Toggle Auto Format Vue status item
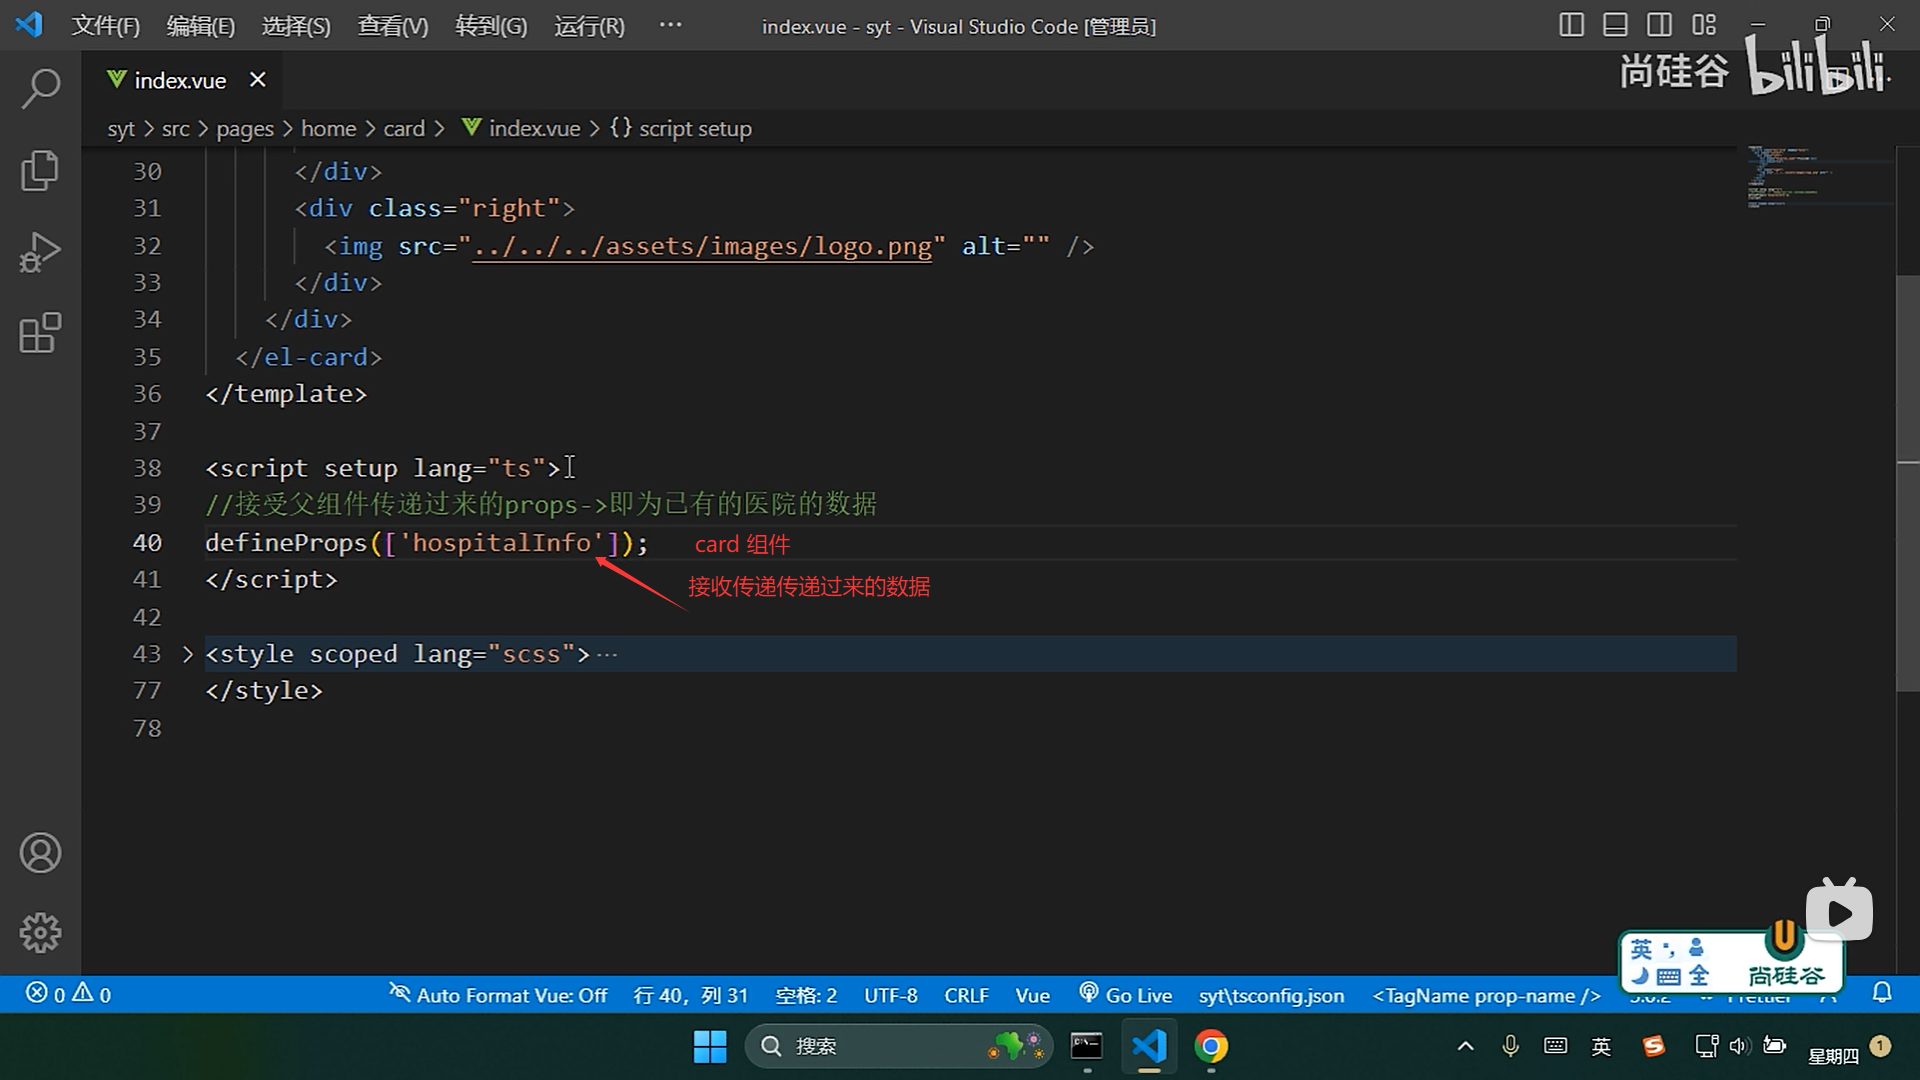The height and width of the screenshot is (1080, 1920). pyautogui.click(x=498, y=995)
